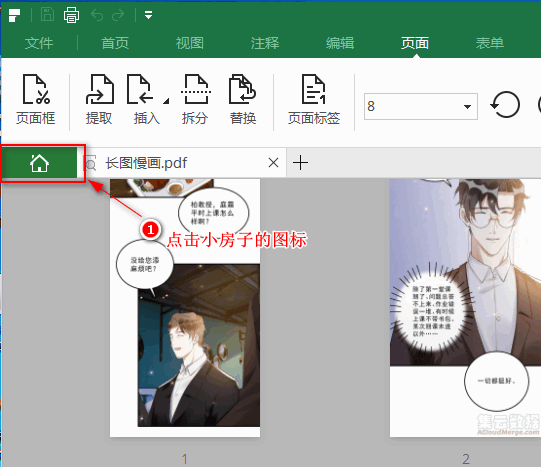The width and height of the screenshot is (541, 467).
Task: Close the 长图慢画.pdf tab
Action: pos(273,162)
